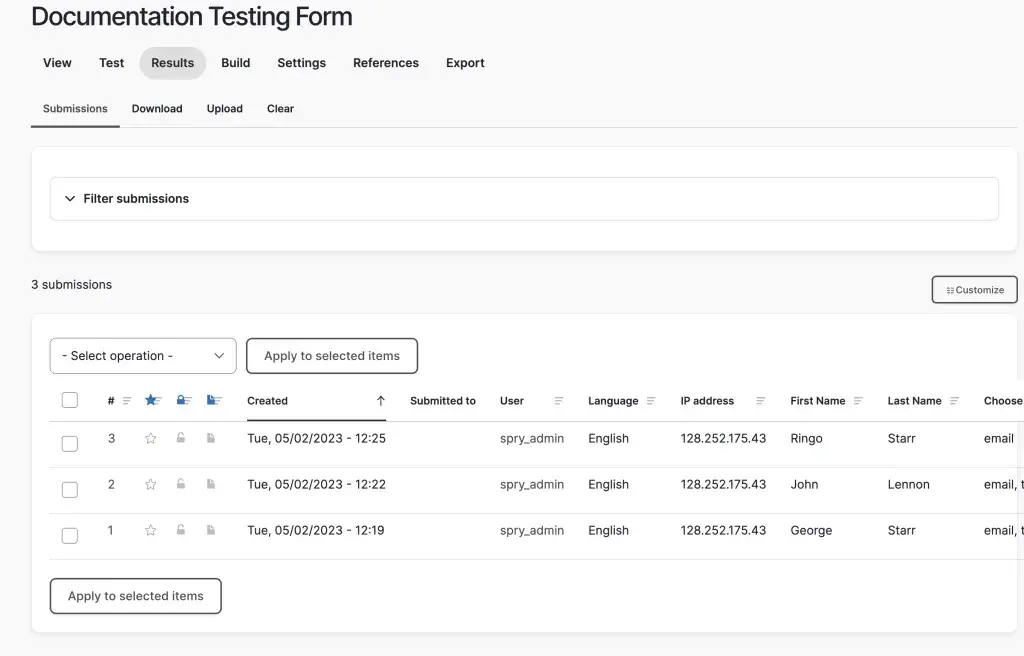Viewport: 1024px width, 656px height.
Task: Switch to the Build tab
Action: (235, 63)
